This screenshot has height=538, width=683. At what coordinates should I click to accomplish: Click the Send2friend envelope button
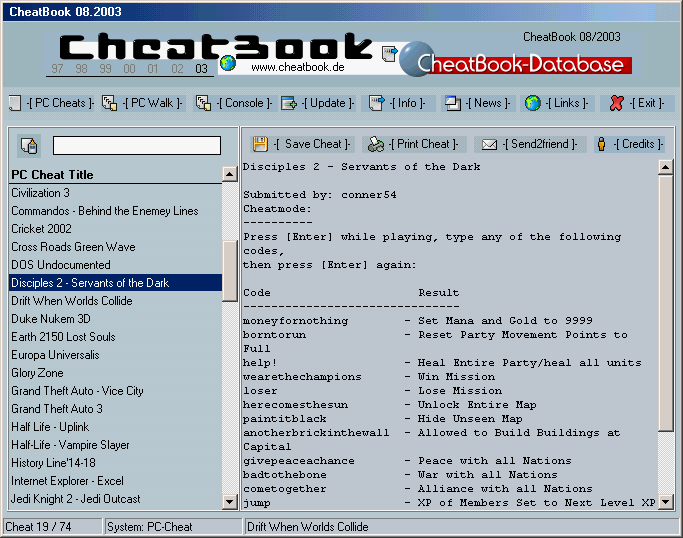pos(489,144)
